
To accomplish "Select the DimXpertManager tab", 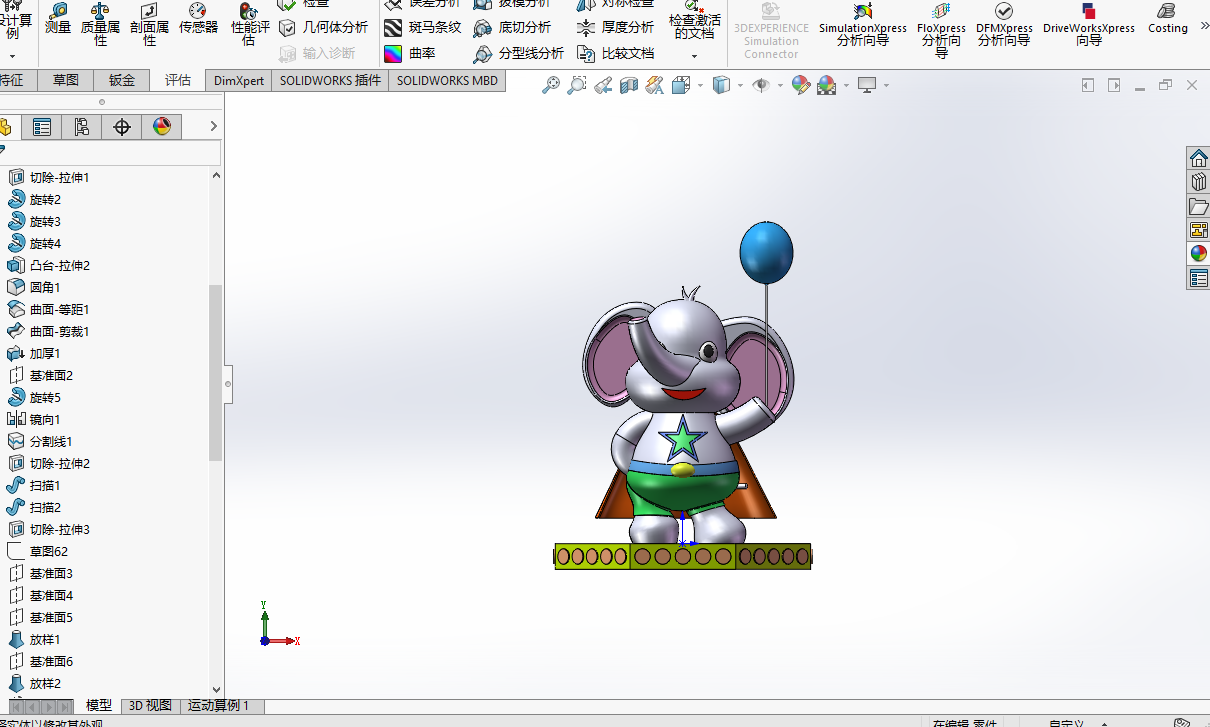I will [121, 126].
